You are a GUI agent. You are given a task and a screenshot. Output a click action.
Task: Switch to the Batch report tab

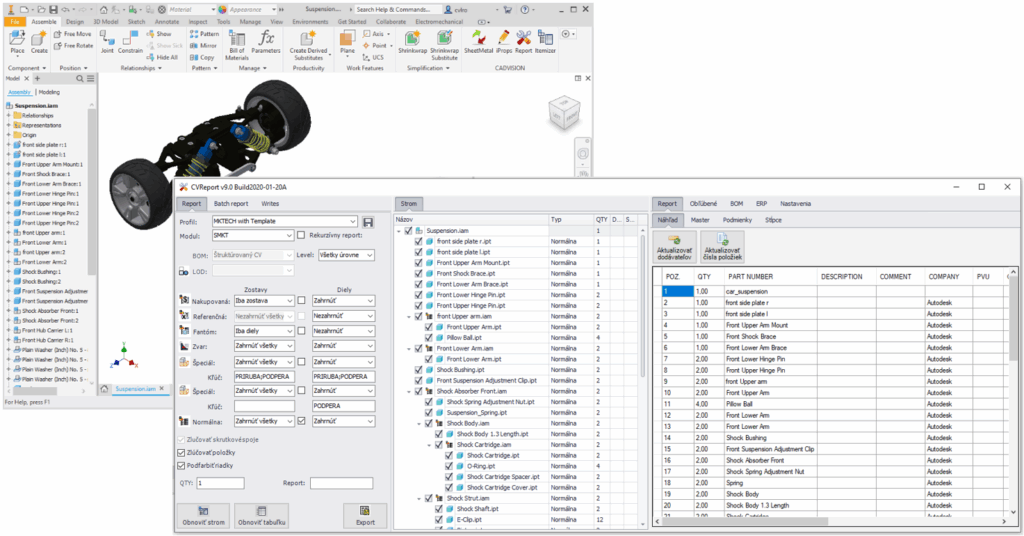coord(231,204)
